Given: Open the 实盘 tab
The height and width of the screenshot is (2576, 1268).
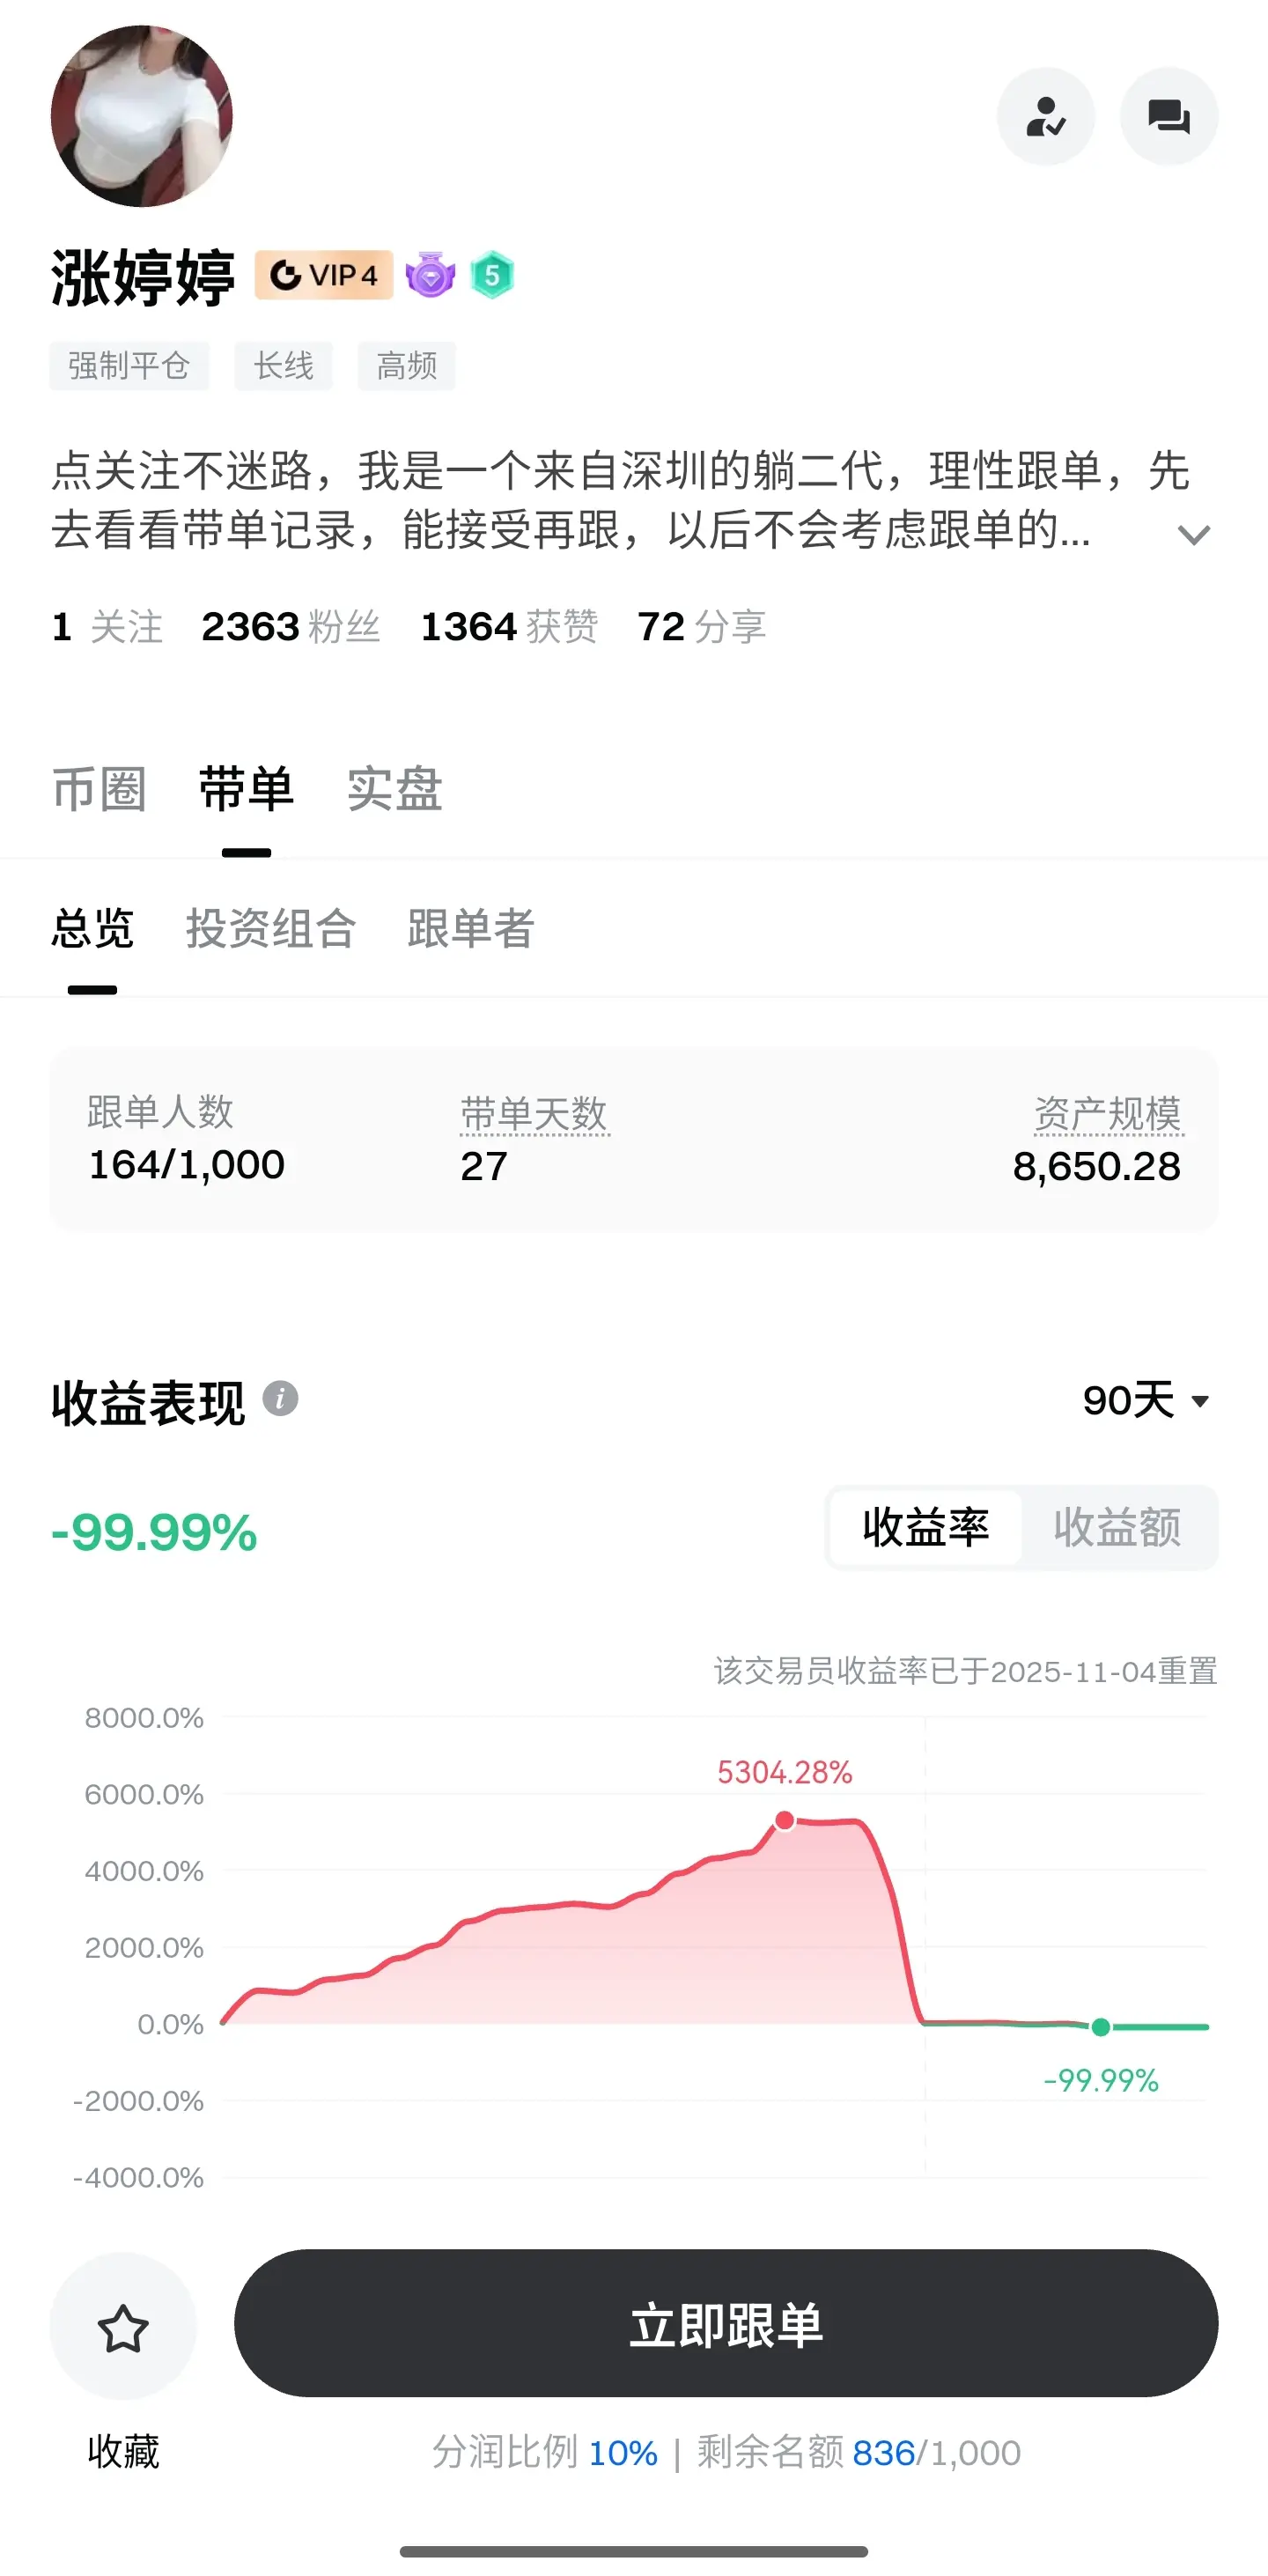Looking at the screenshot, I should tap(395, 789).
